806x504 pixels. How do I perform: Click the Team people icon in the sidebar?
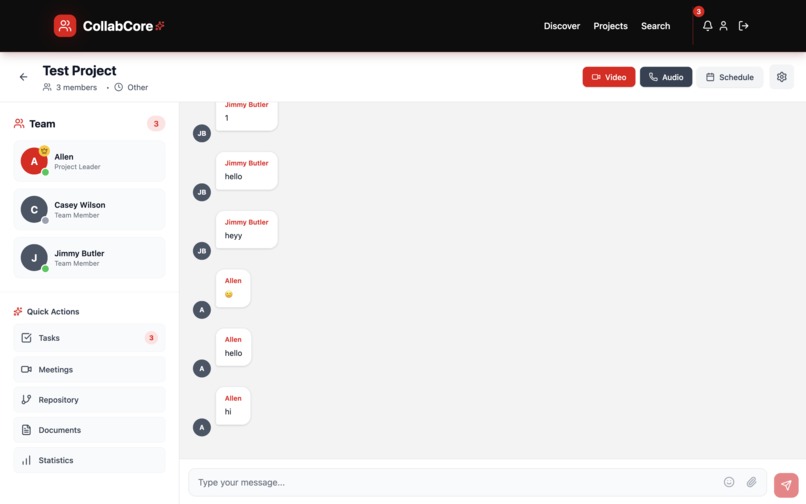pos(19,123)
